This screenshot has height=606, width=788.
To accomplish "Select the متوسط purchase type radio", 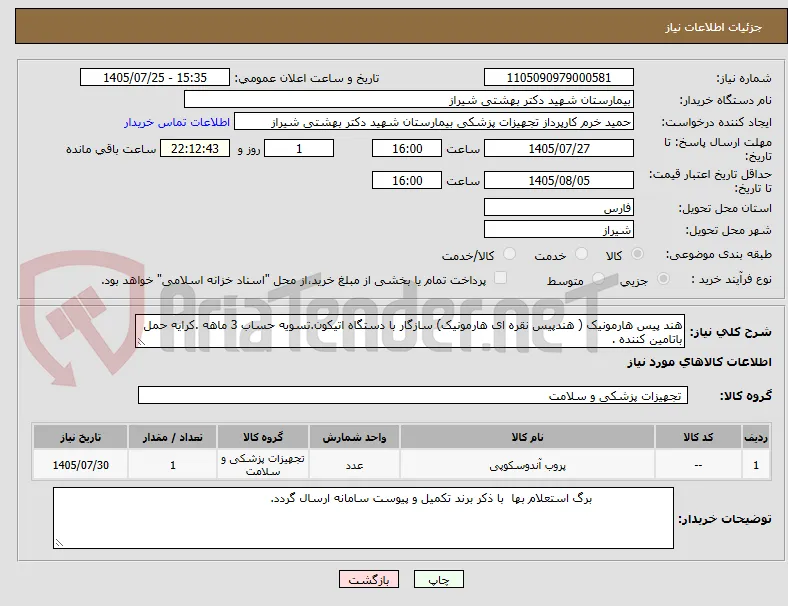I will (x=598, y=278).
